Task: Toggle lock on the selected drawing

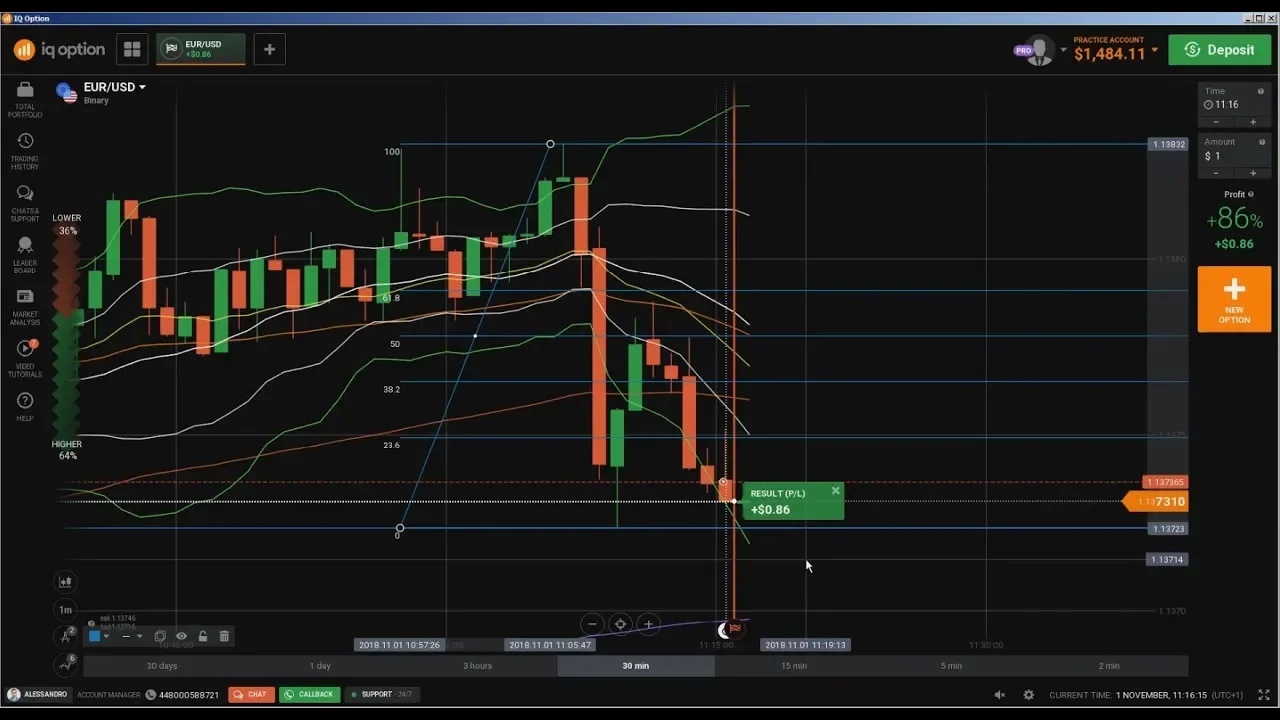Action: (203, 636)
